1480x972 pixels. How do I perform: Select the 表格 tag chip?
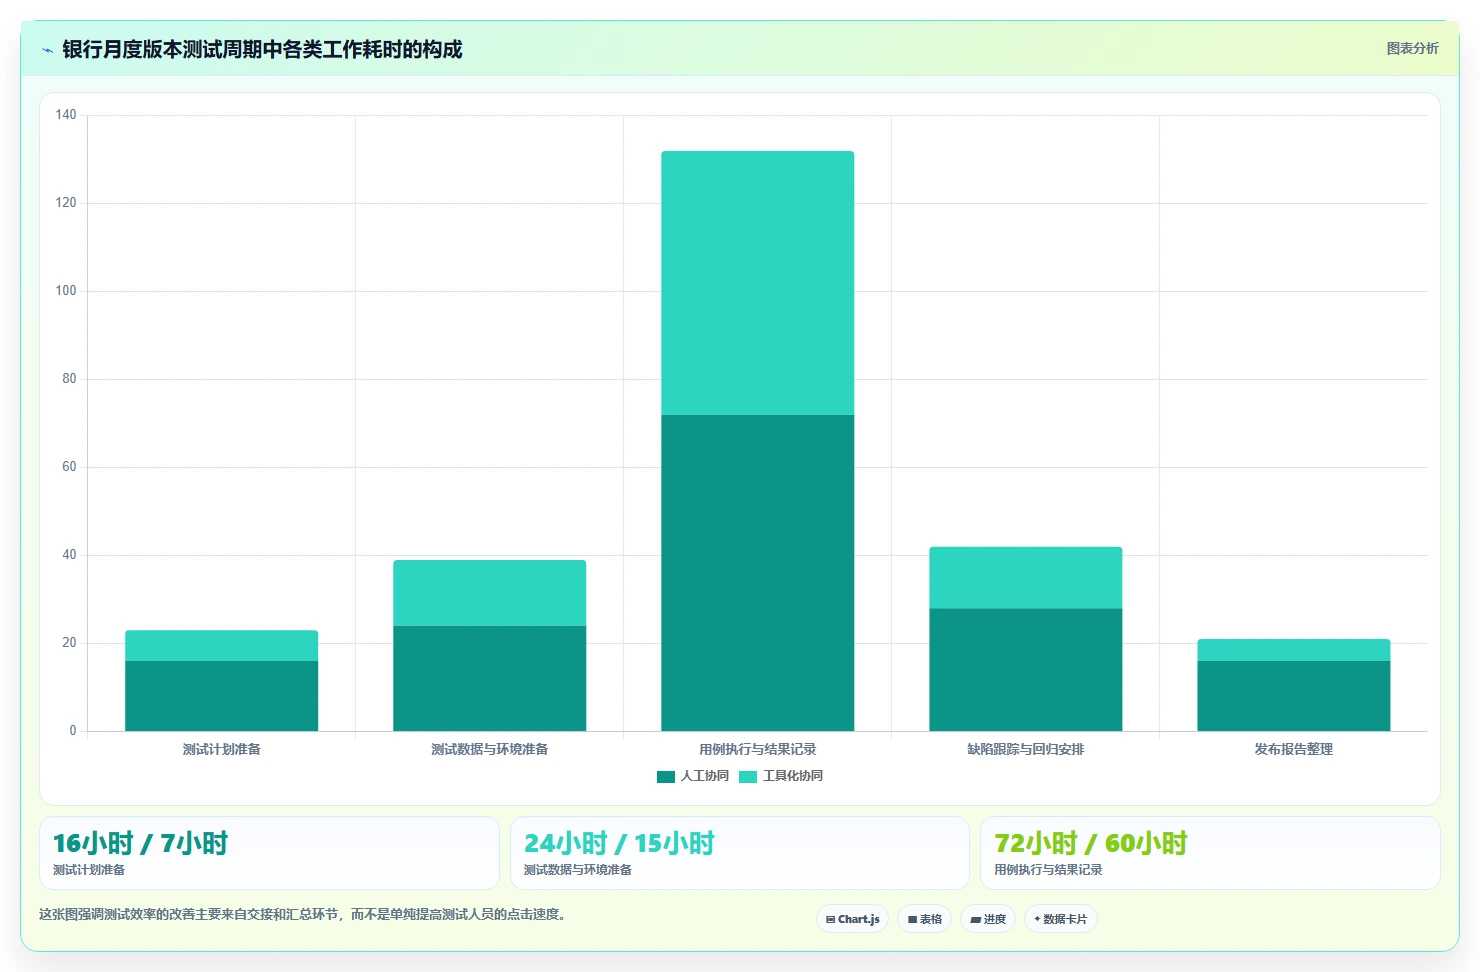click(925, 919)
